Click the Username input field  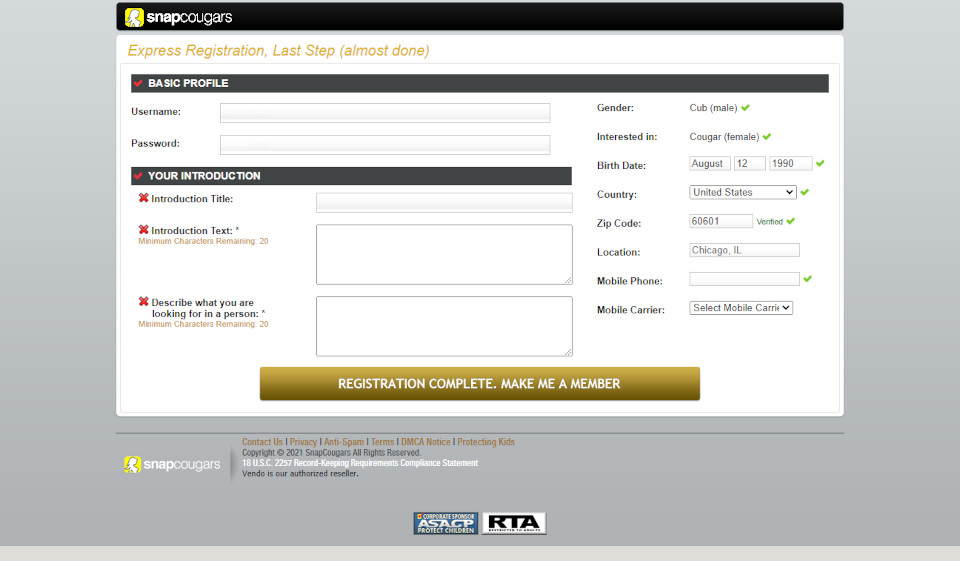(x=385, y=113)
